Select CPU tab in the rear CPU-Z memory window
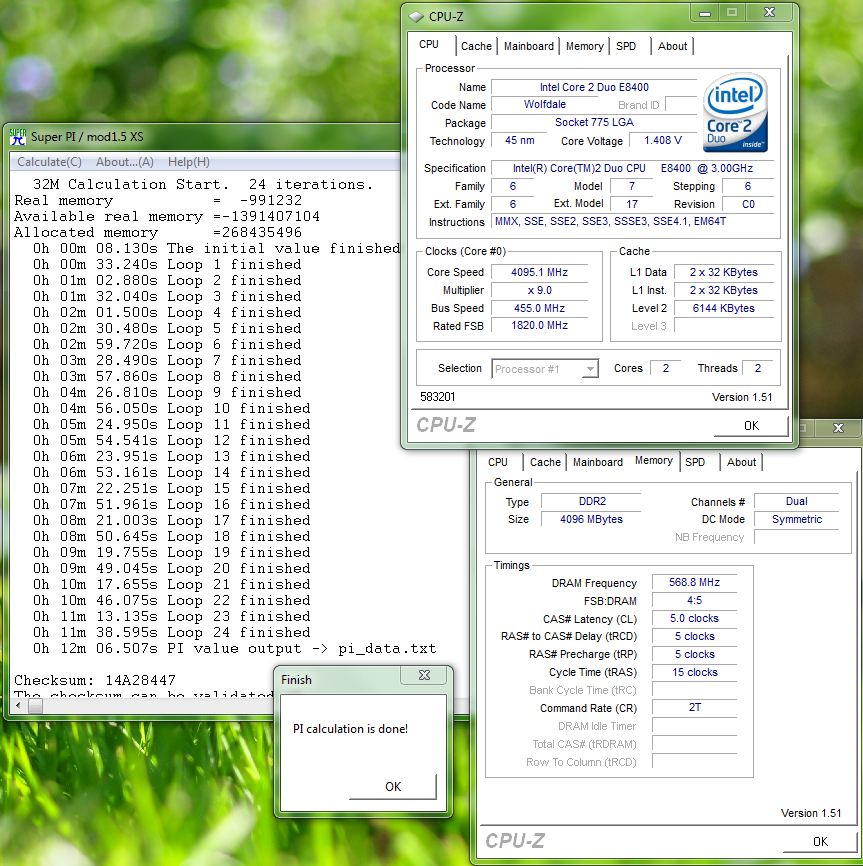This screenshot has height=866, width=863. (497, 462)
